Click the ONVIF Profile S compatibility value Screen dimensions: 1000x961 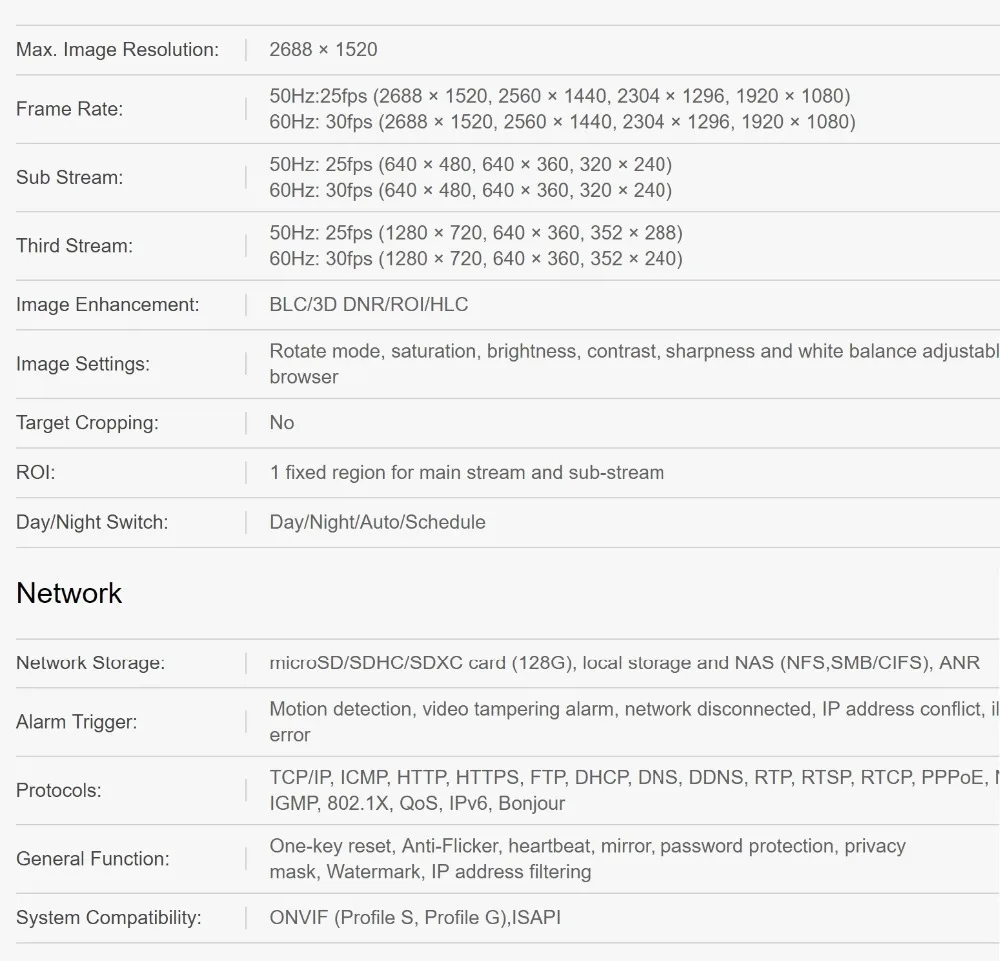coord(415,918)
